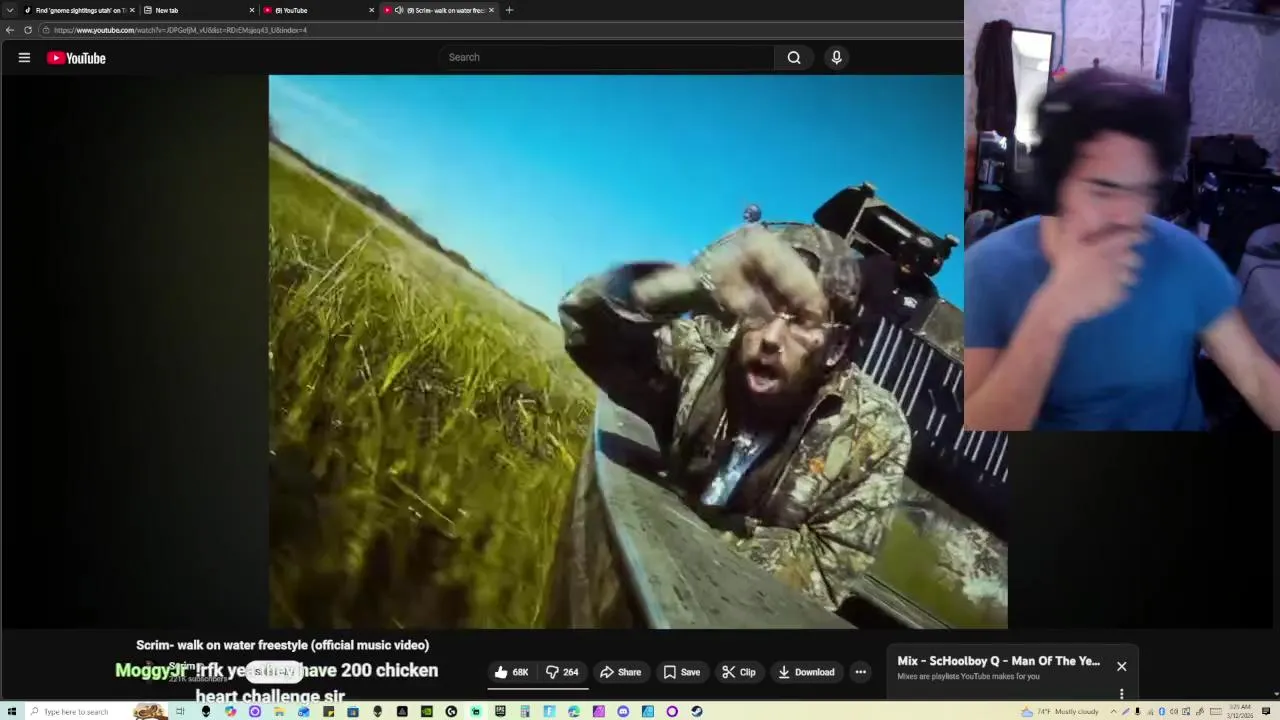
Task: Open the three-dot more actions menu
Action: coord(860,672)
